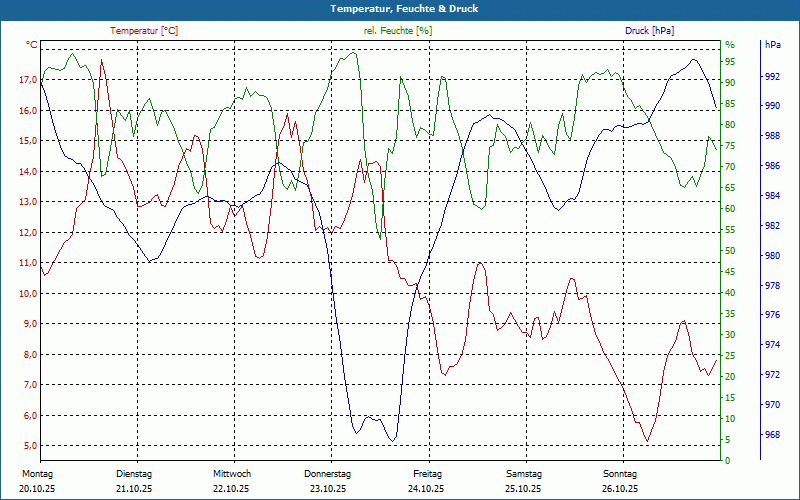Screen dimensions: 800x500
Task: Click the date "22.10.25"
Action: click(x=231, y=489)
